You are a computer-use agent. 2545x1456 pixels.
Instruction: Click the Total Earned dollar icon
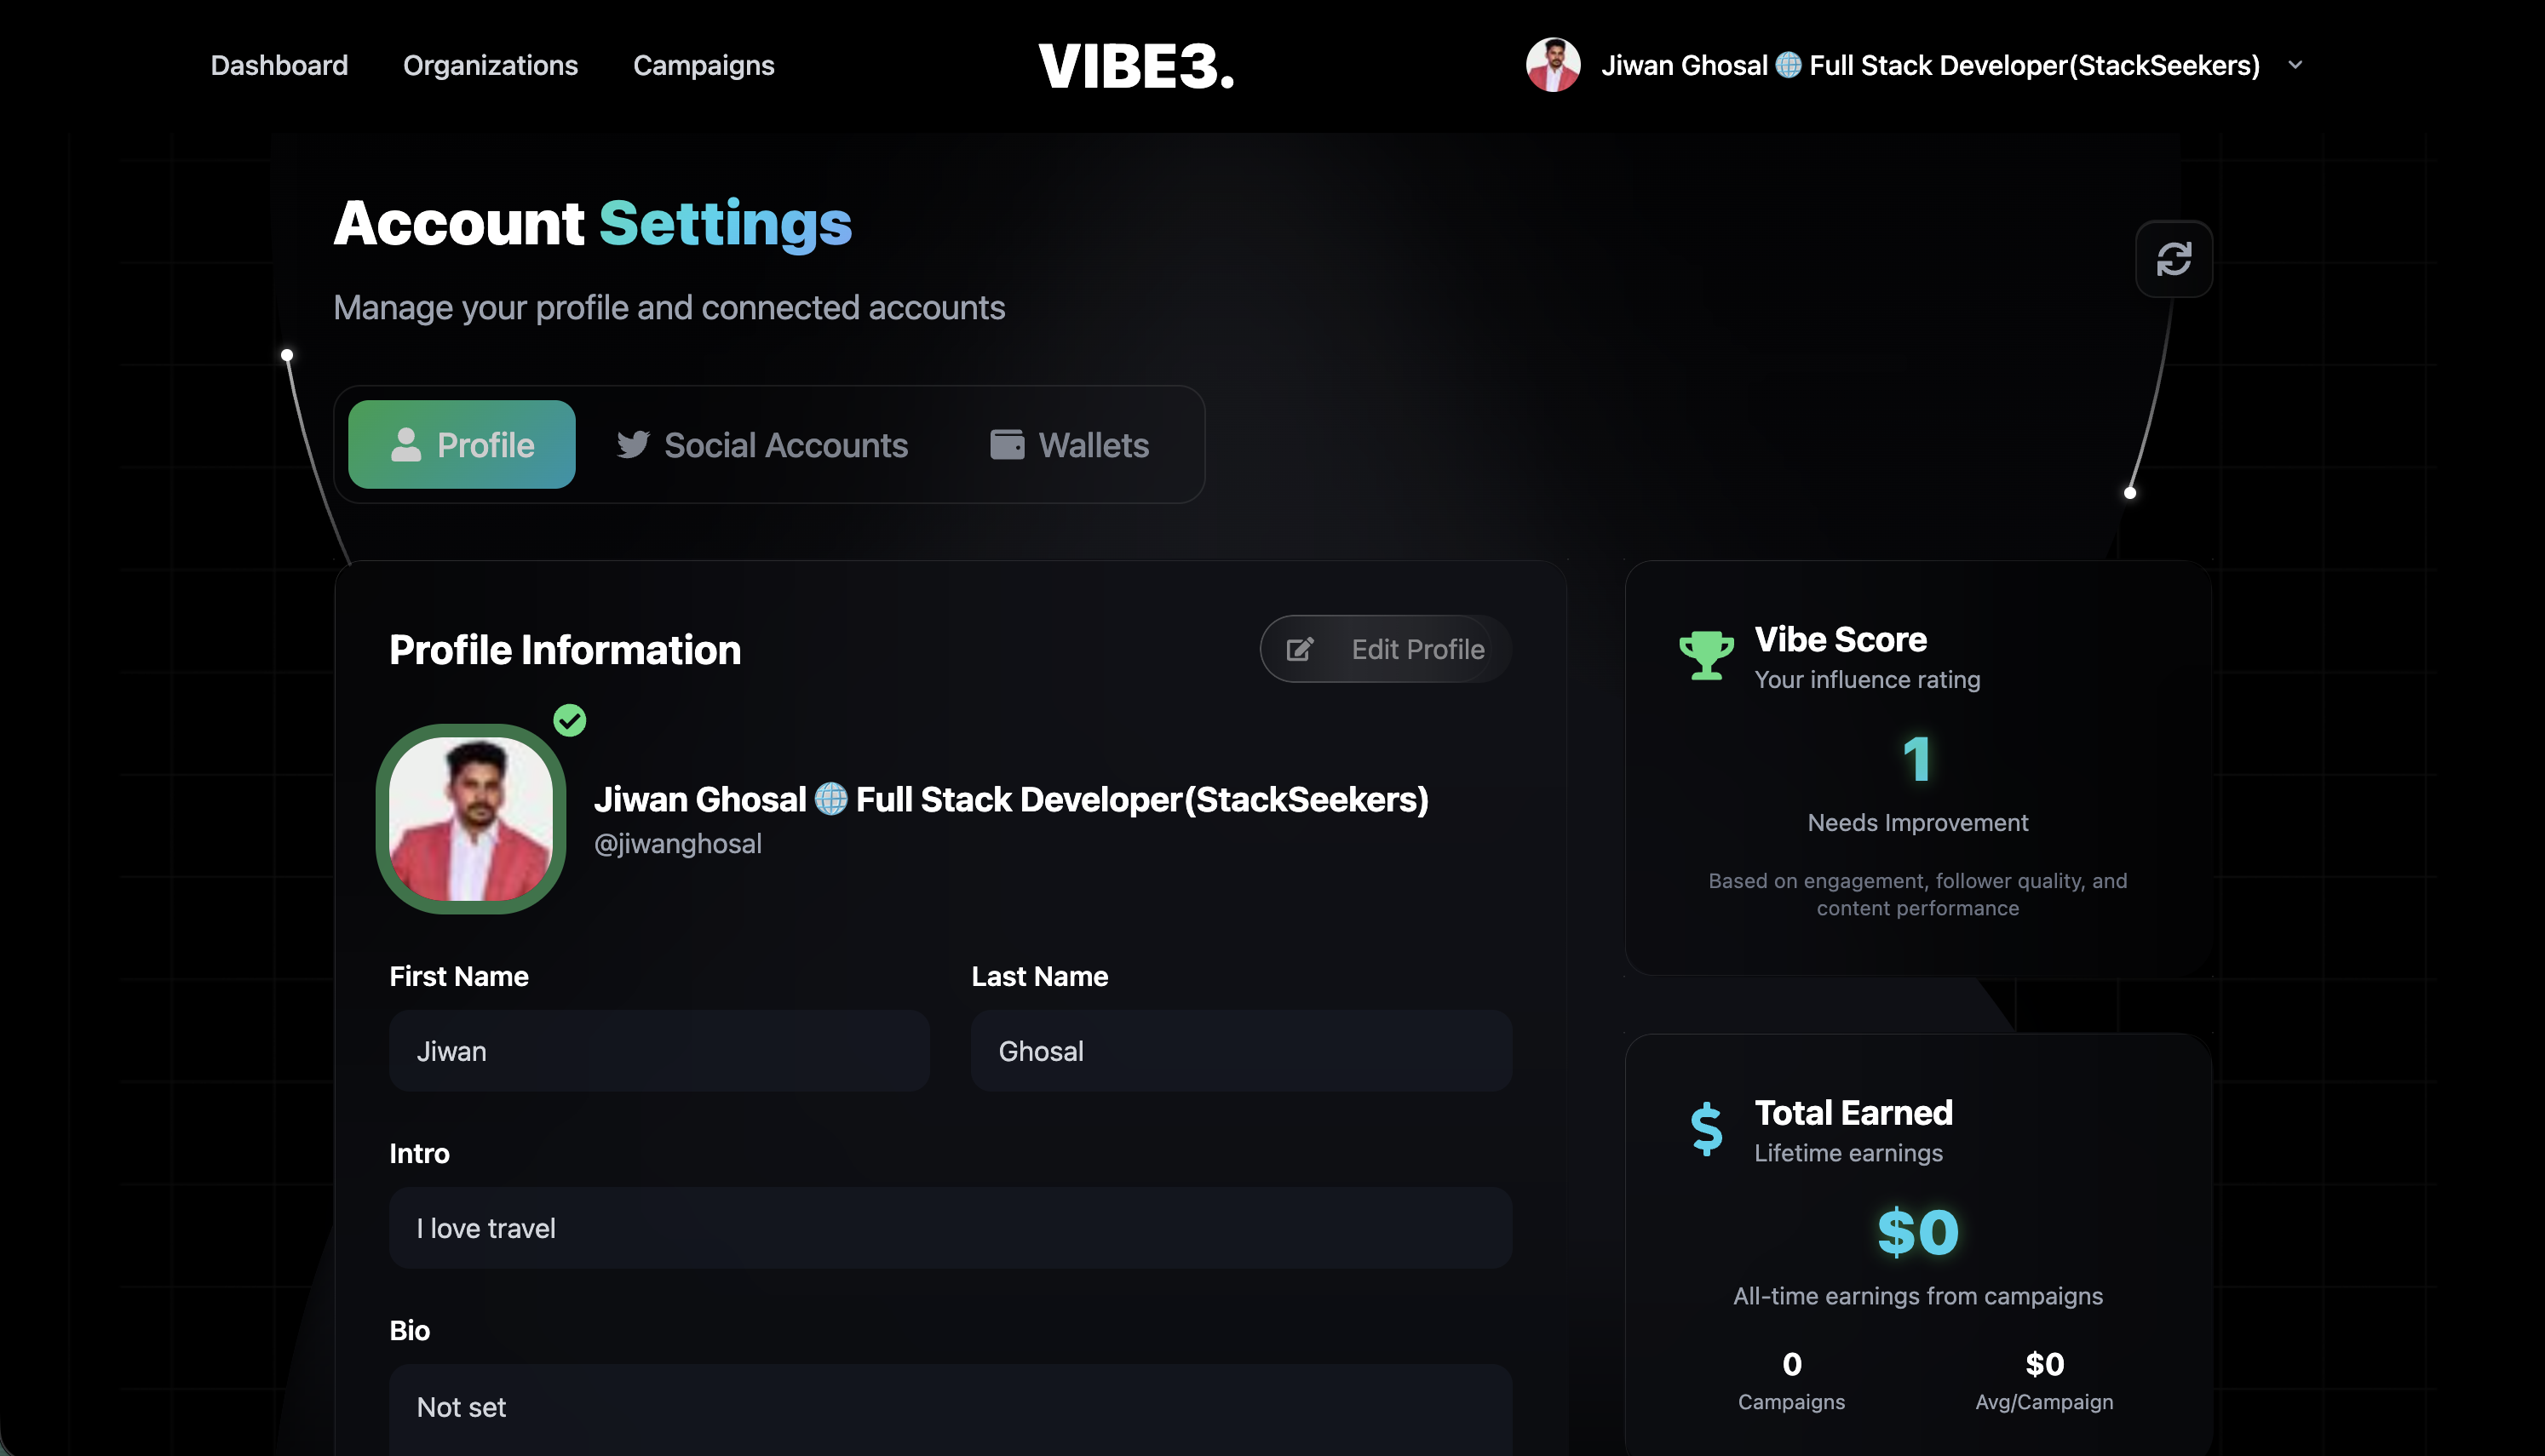pyautogui.click(x=1706, y=1129)
